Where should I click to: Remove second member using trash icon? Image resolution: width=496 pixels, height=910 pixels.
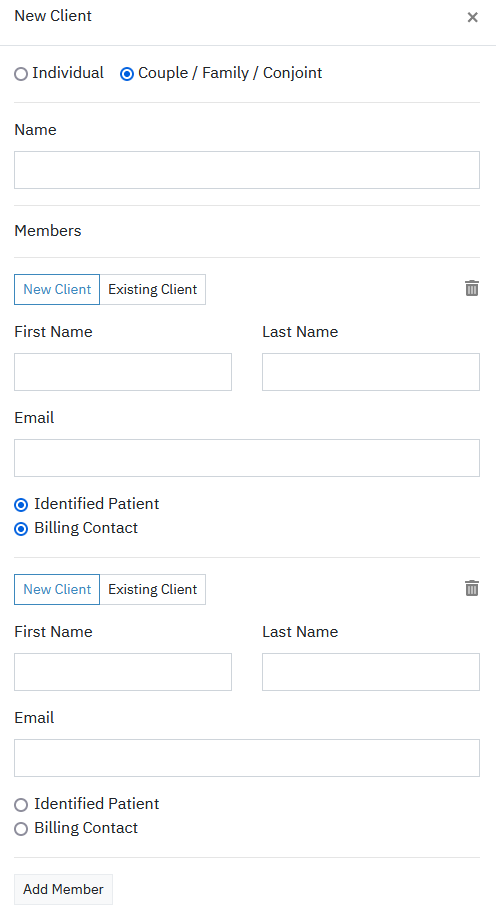point(472,588)
